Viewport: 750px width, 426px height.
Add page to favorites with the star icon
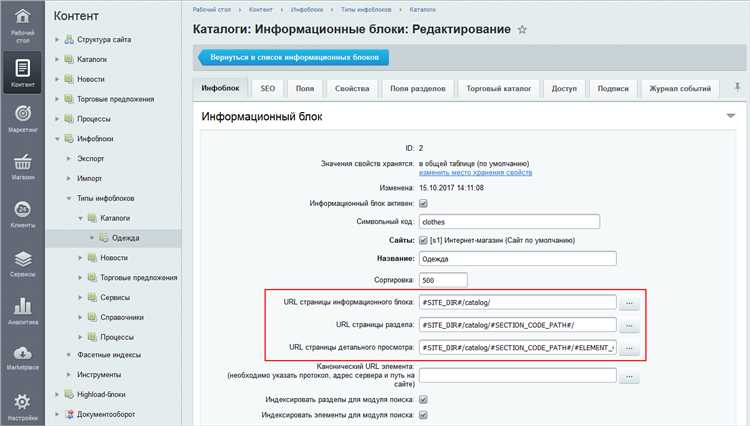coord(522,30)
